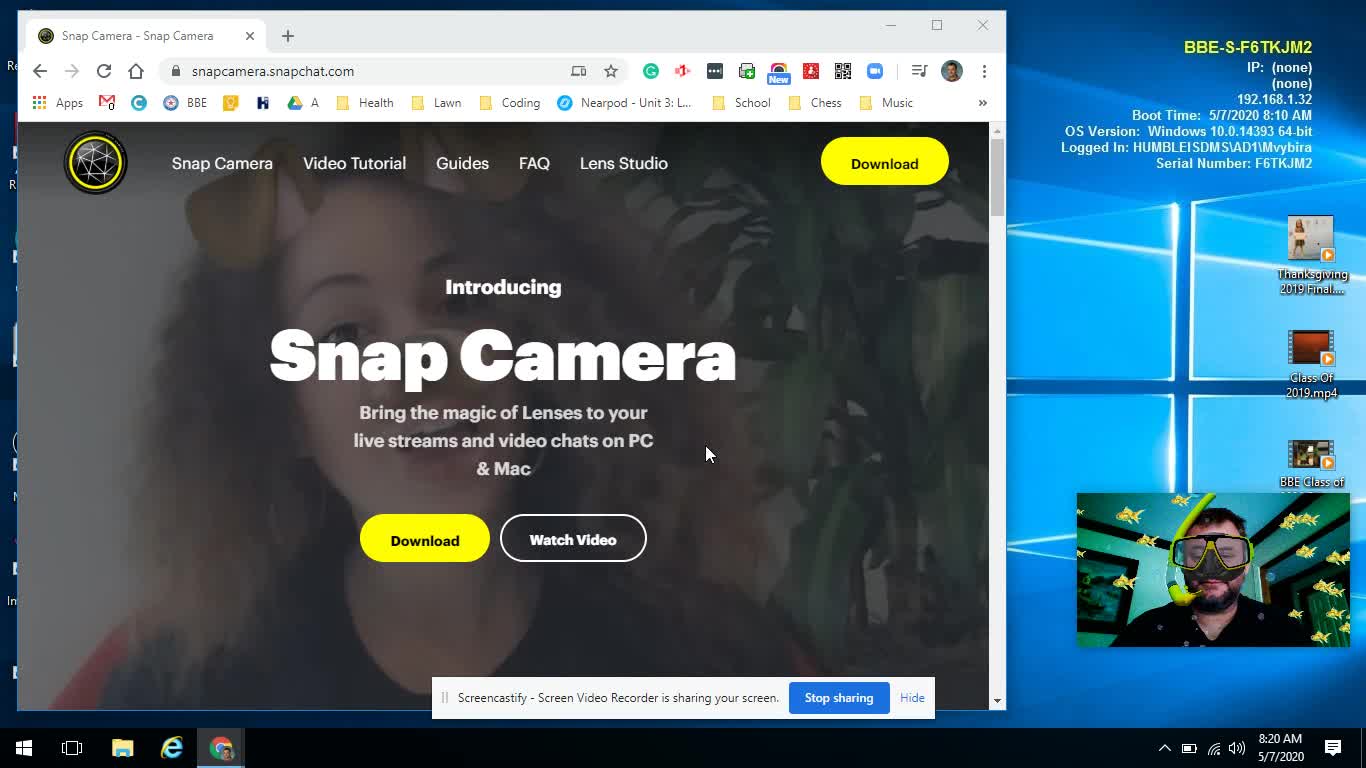Viewport: 1366px width, 768px height.
Task: Open the Lens Studio nav item
Action: tap(624, 163)
